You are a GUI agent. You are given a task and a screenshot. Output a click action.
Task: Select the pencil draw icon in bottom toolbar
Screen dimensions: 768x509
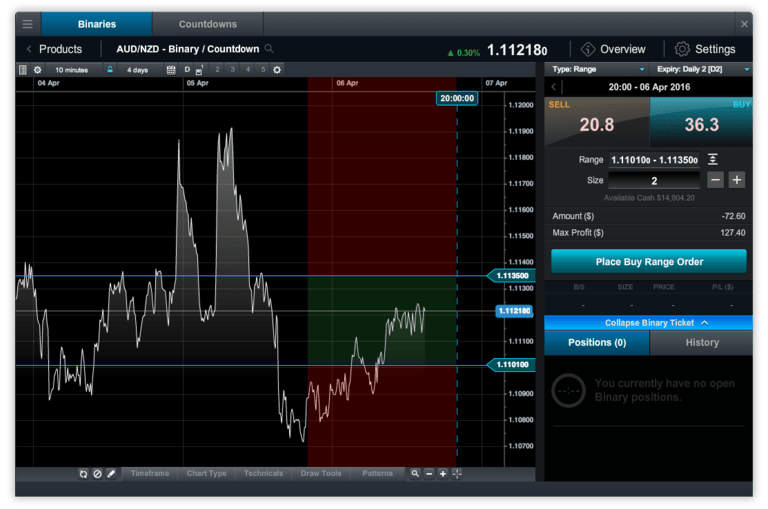tap(111, 473)
